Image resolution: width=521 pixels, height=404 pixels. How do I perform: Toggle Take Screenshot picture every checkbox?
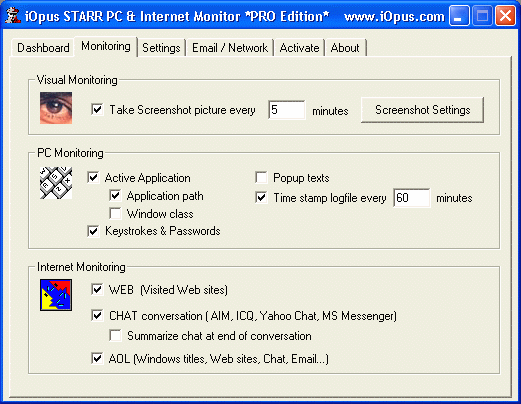pyautogui.click(x=97, y=109)
